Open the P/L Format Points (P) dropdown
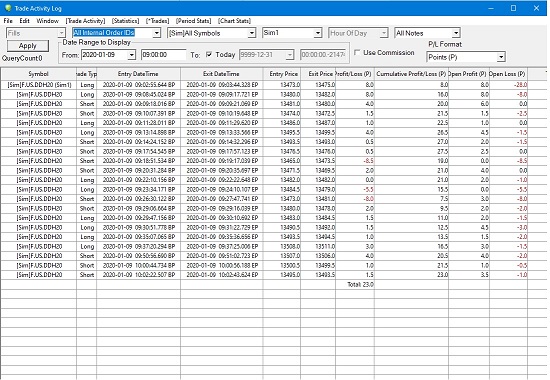The height and width of the screenshot is (380, 550). 501,57
